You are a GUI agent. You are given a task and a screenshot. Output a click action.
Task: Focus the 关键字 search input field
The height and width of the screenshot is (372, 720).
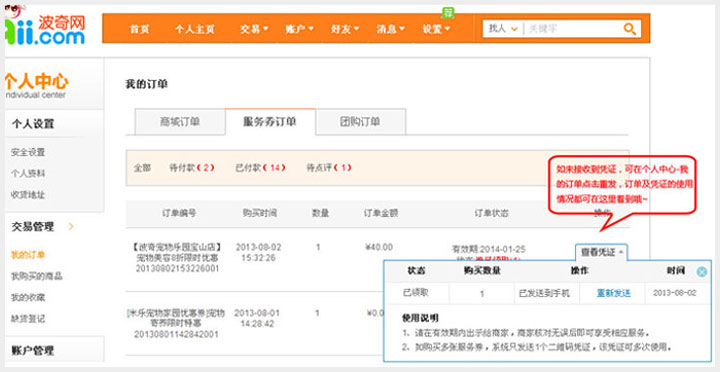(573, 29)
